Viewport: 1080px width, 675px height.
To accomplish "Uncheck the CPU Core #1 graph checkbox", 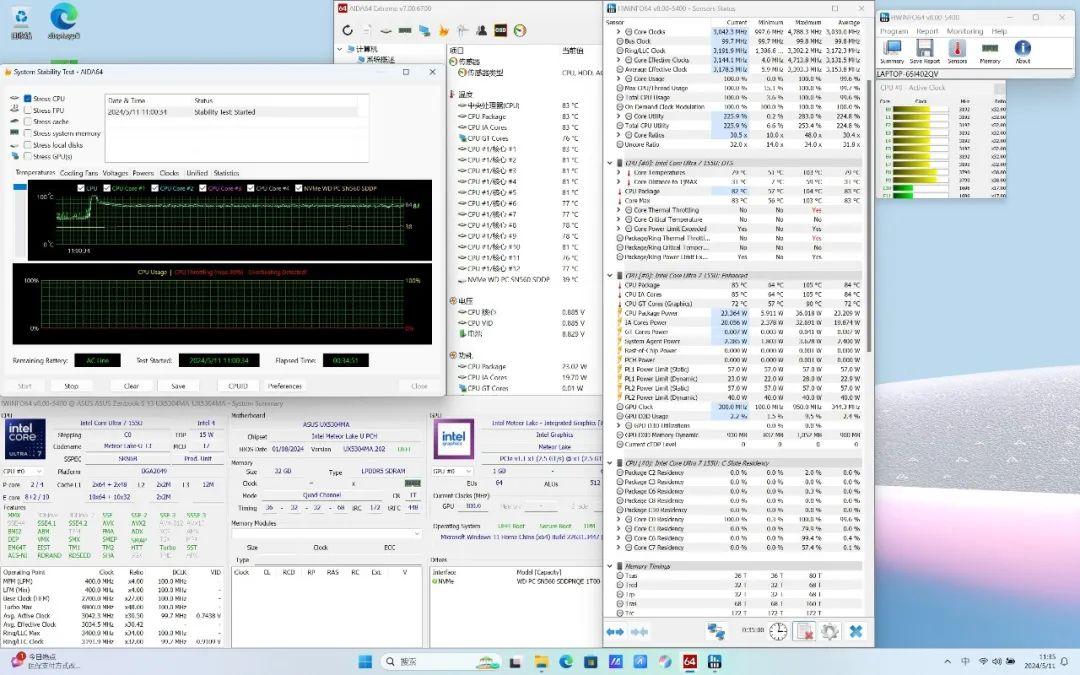I will click(107, 188).
